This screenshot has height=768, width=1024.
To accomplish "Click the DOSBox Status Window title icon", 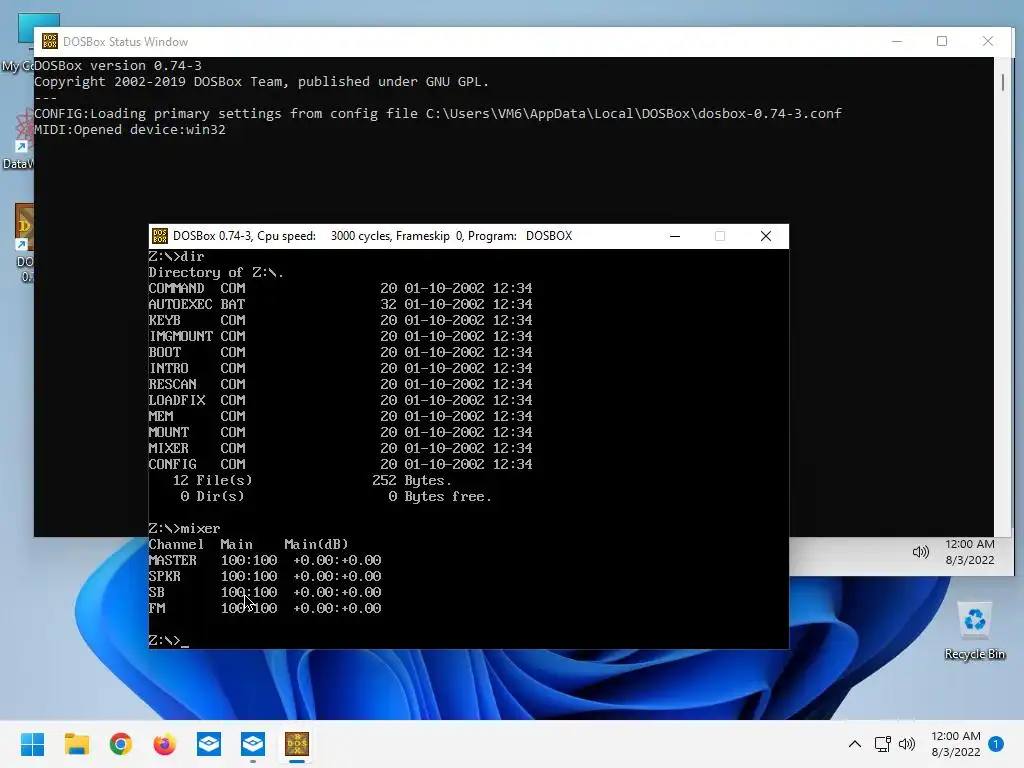I will coord(50,41).
